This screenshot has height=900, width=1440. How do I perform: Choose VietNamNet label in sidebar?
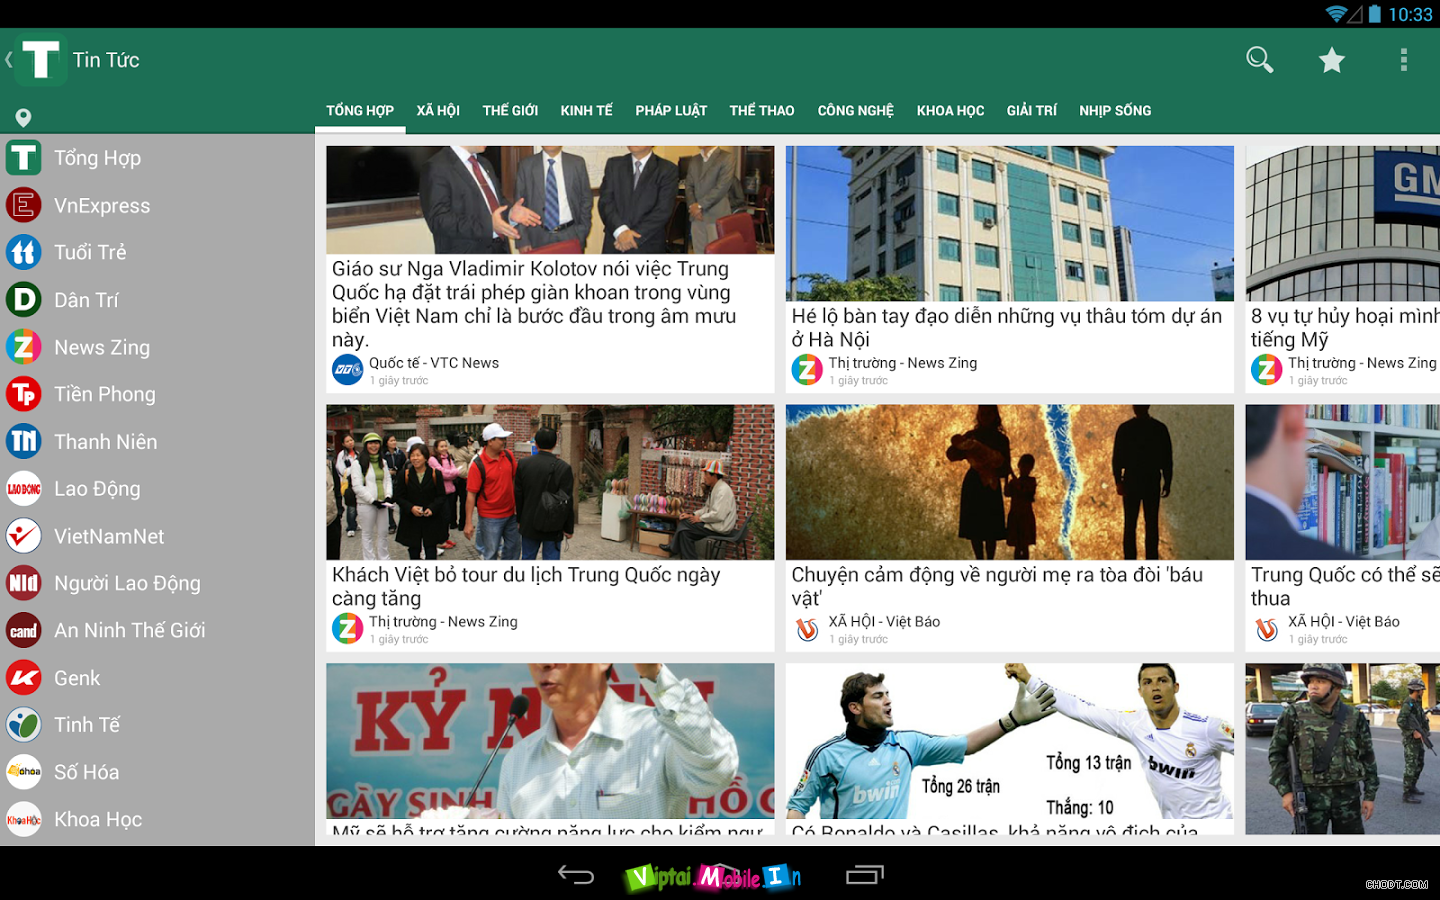[109, 537]
